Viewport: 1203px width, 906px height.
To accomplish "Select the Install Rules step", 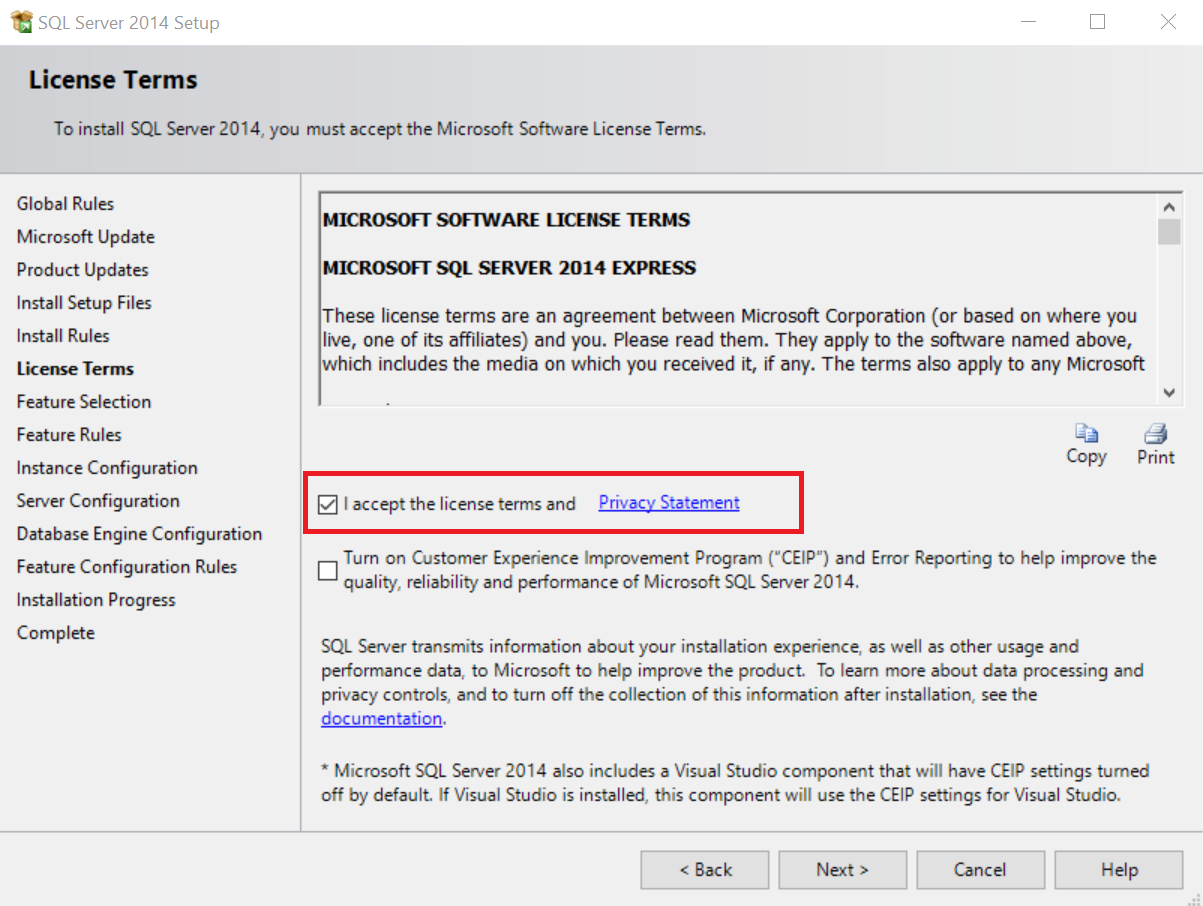I will [x=63, y=336].
